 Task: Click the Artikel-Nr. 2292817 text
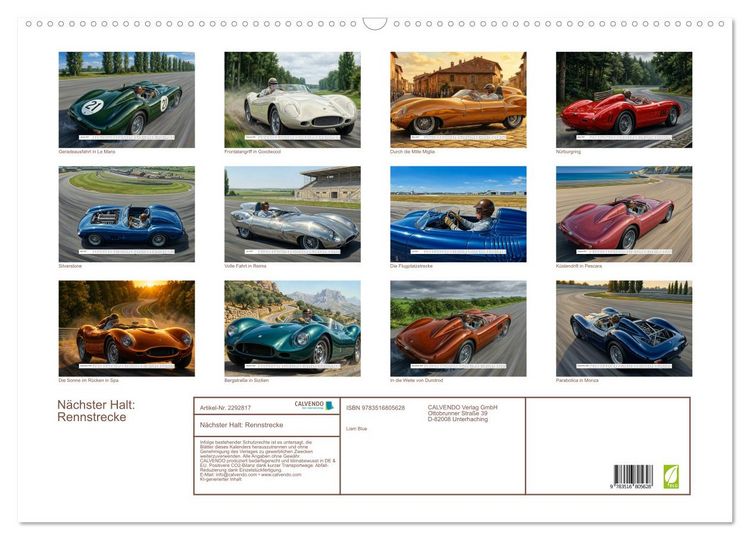(225, 408)
